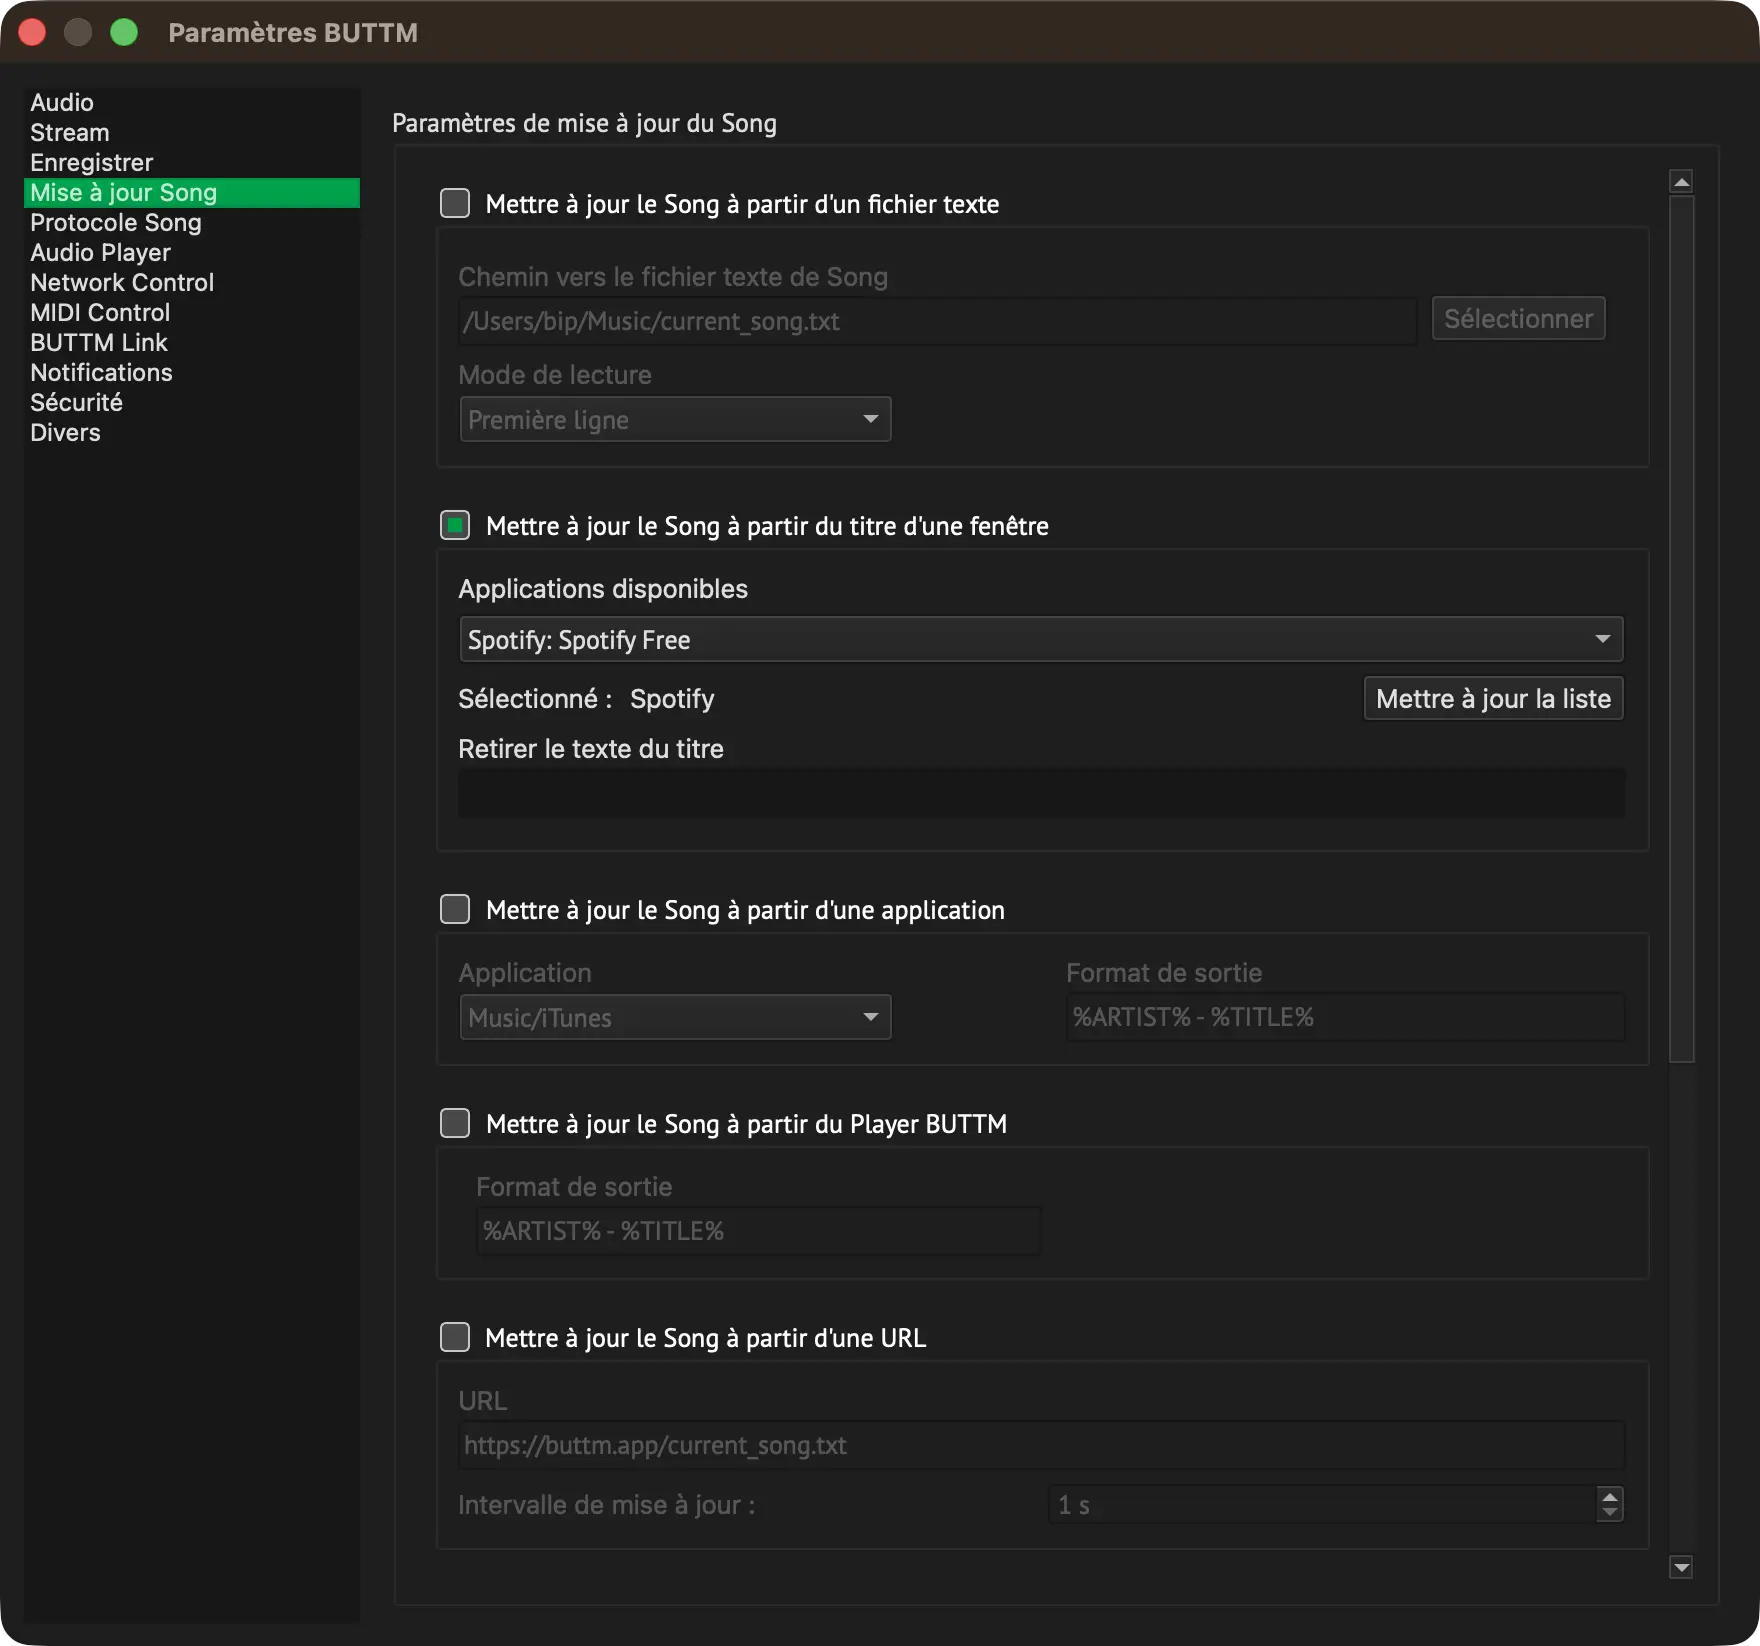Go to Notifications section
This screenshot has width=1760, height=1646.
click(191, 373)
